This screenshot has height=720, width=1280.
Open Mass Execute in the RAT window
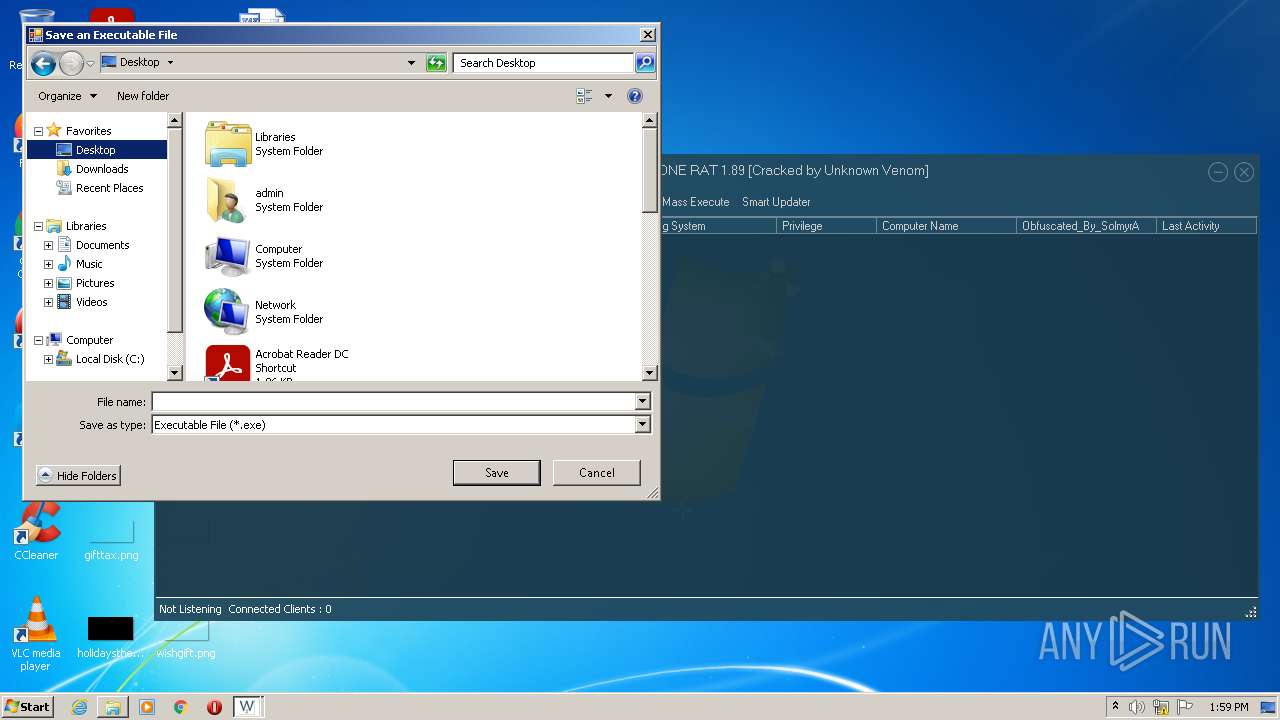(696, 202)
